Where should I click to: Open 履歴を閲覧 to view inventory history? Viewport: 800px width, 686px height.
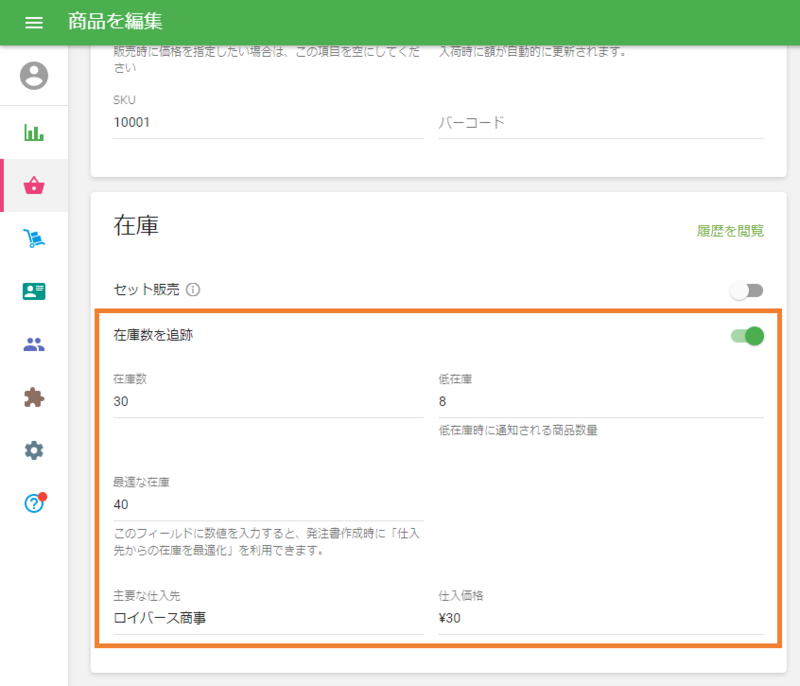tap(727, 231)
